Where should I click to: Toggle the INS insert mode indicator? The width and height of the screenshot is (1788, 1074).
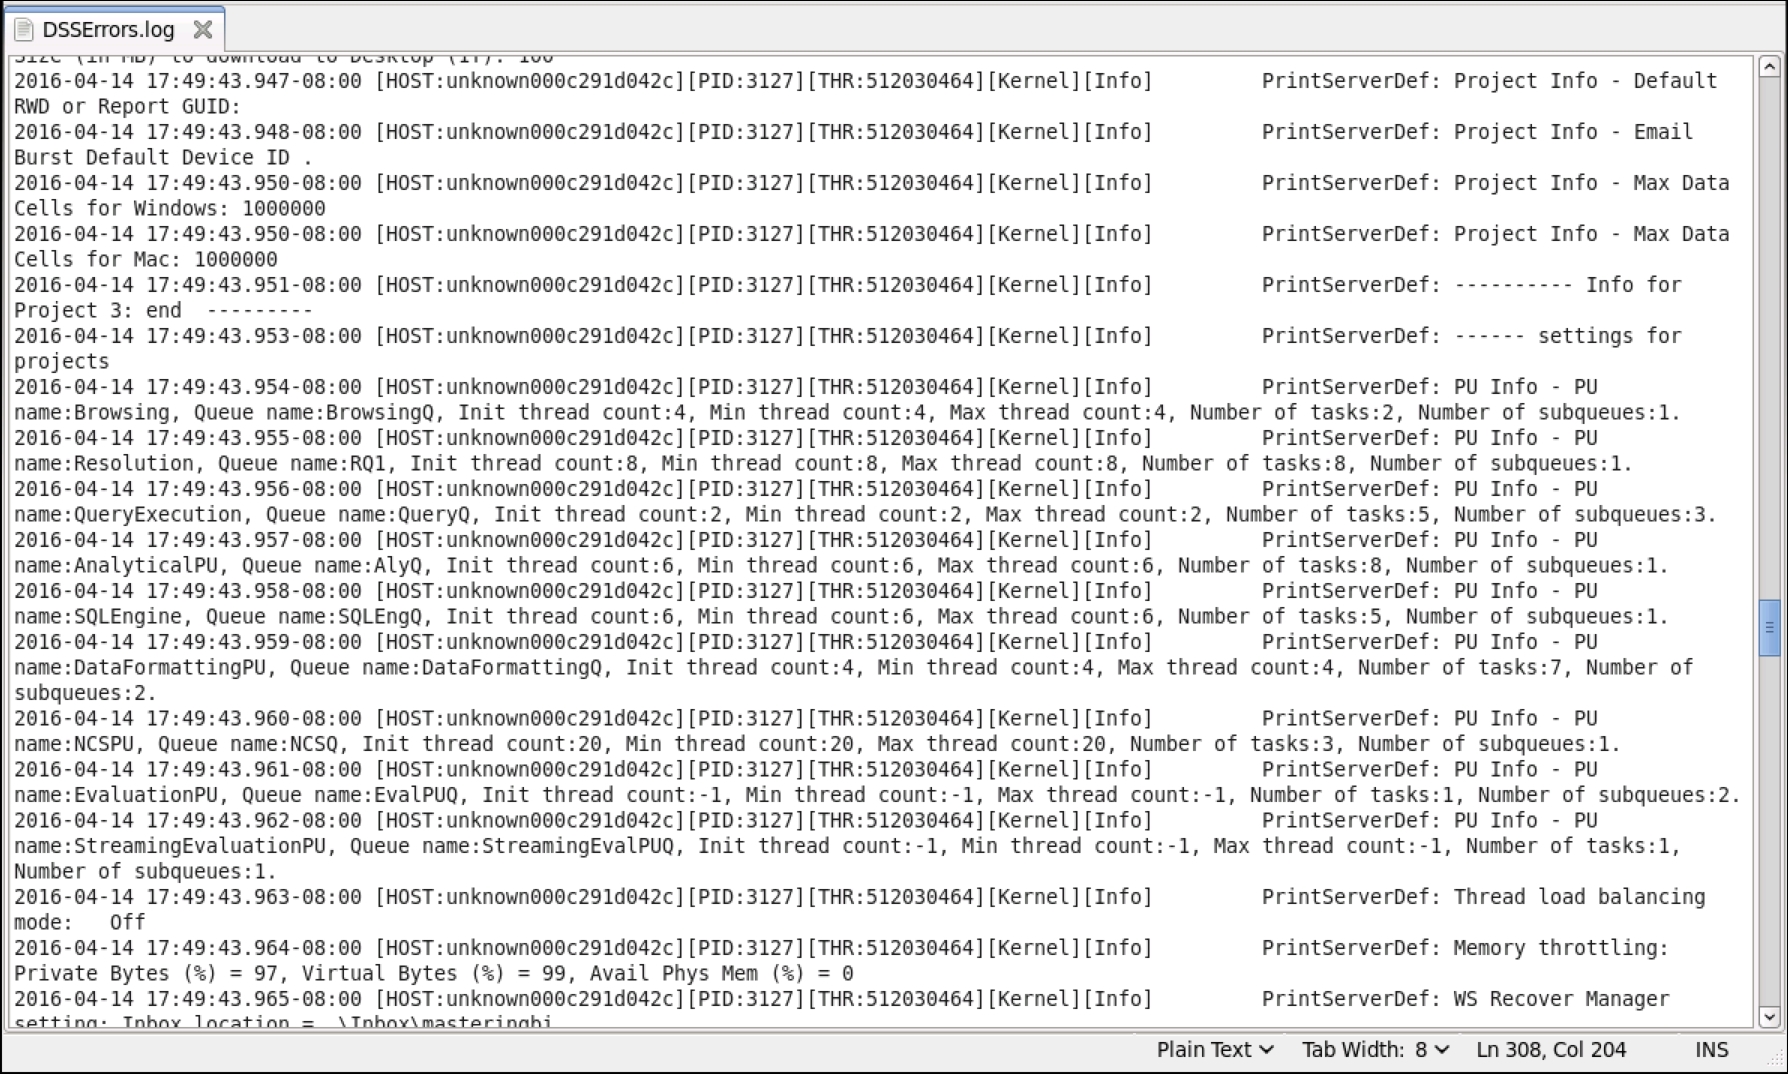point(1711,1050)
